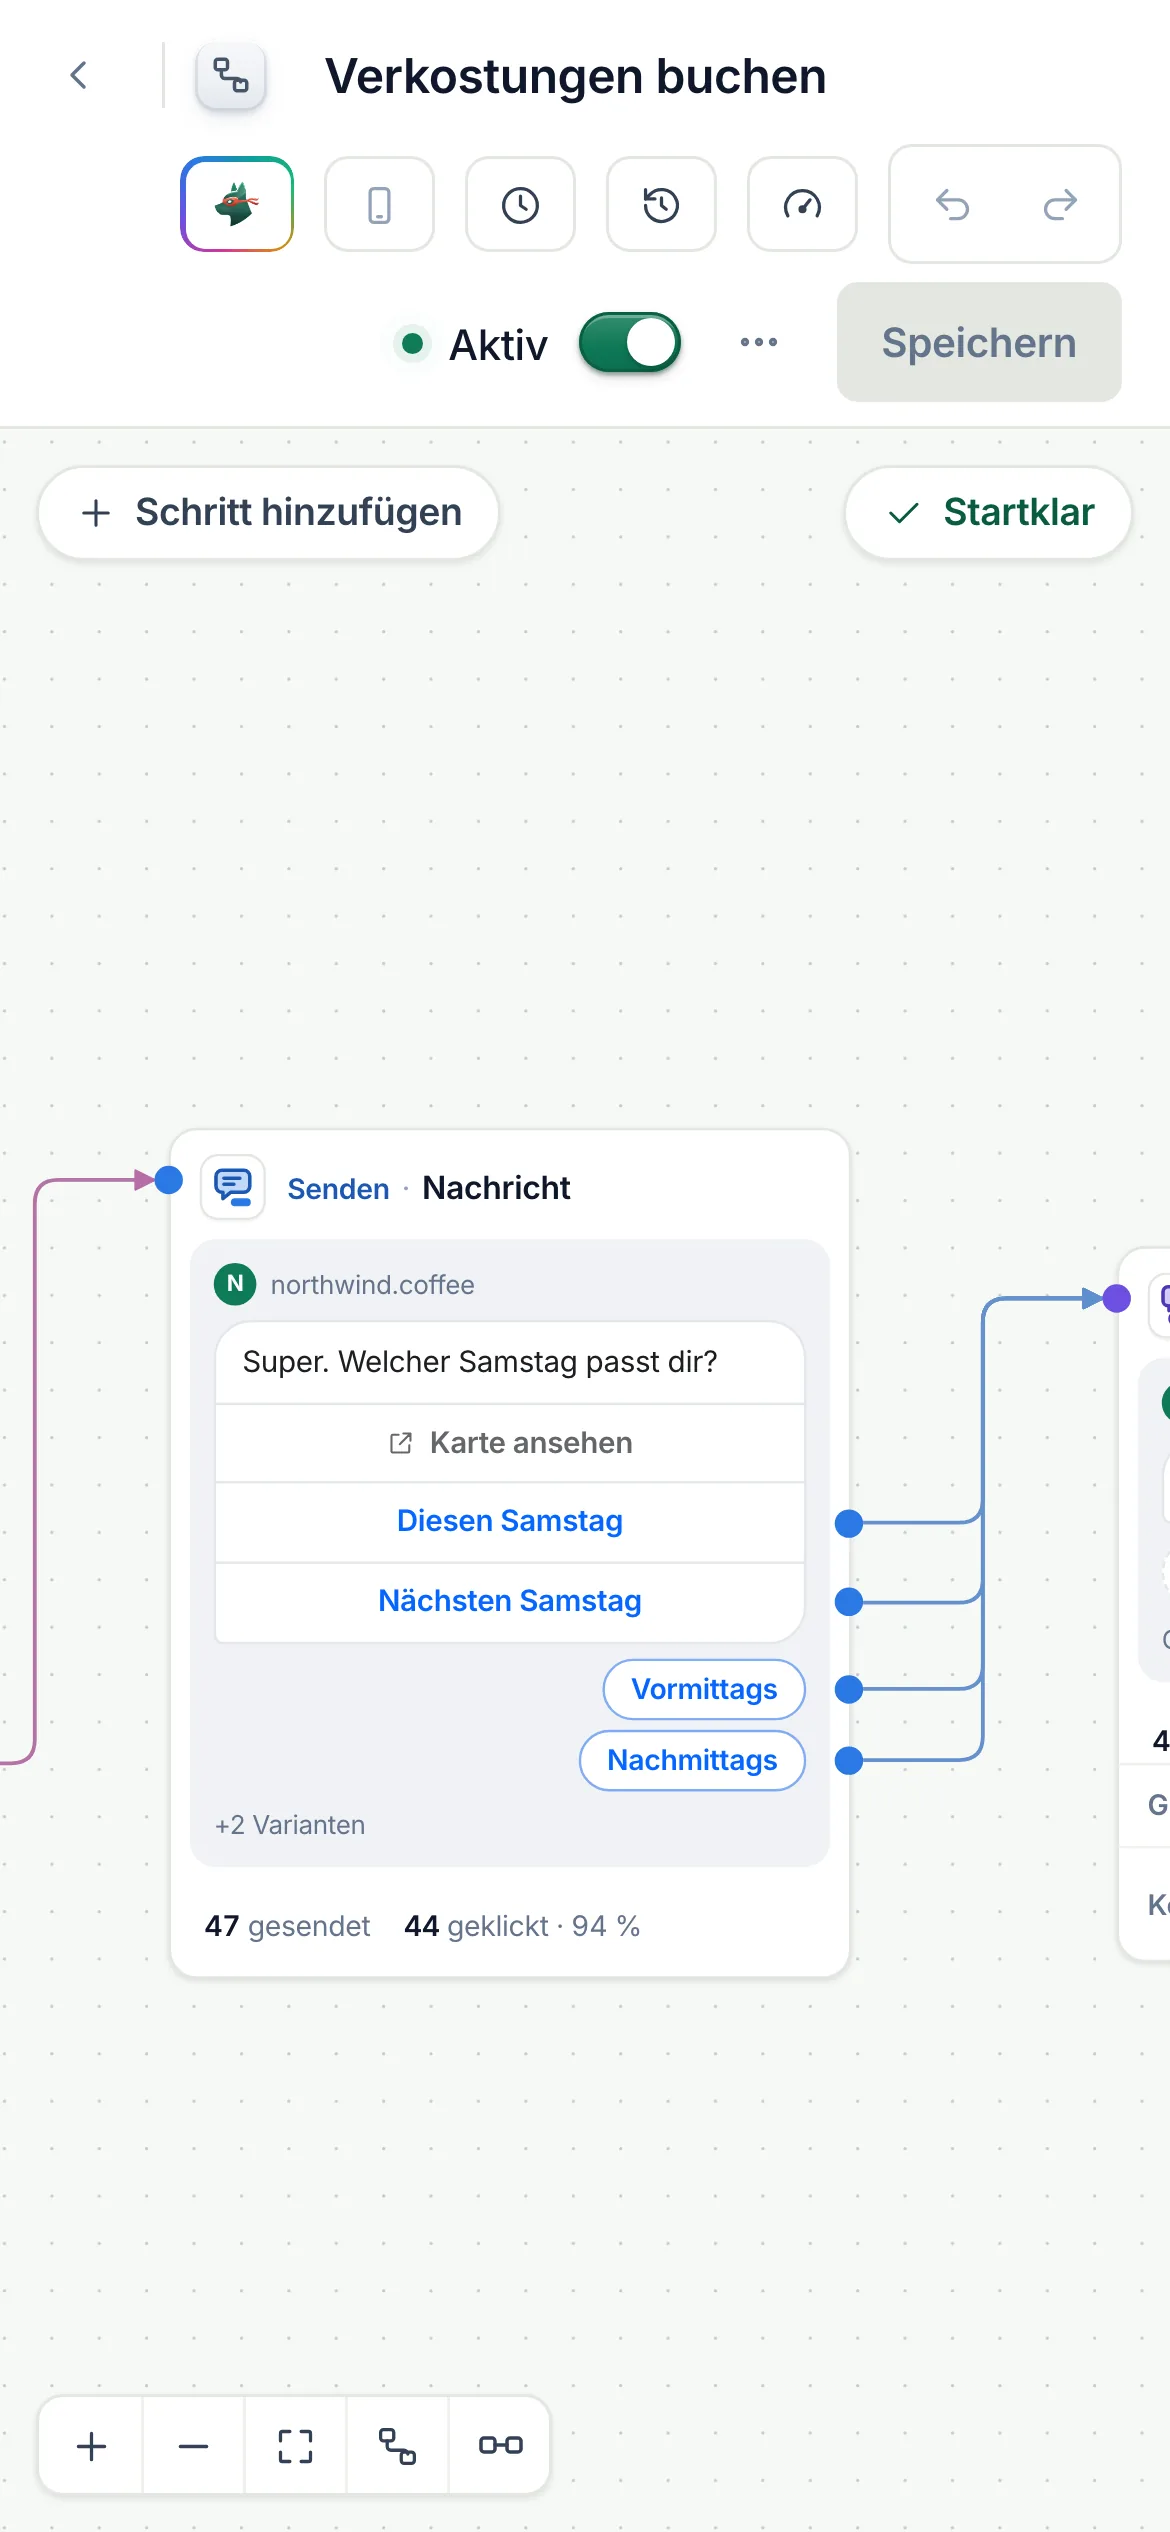Image resolution: width=1170 pixels, height=2532 pixels.
Task: Click the Diesen Samstag output connector
Action: (x=849, y=1523)
